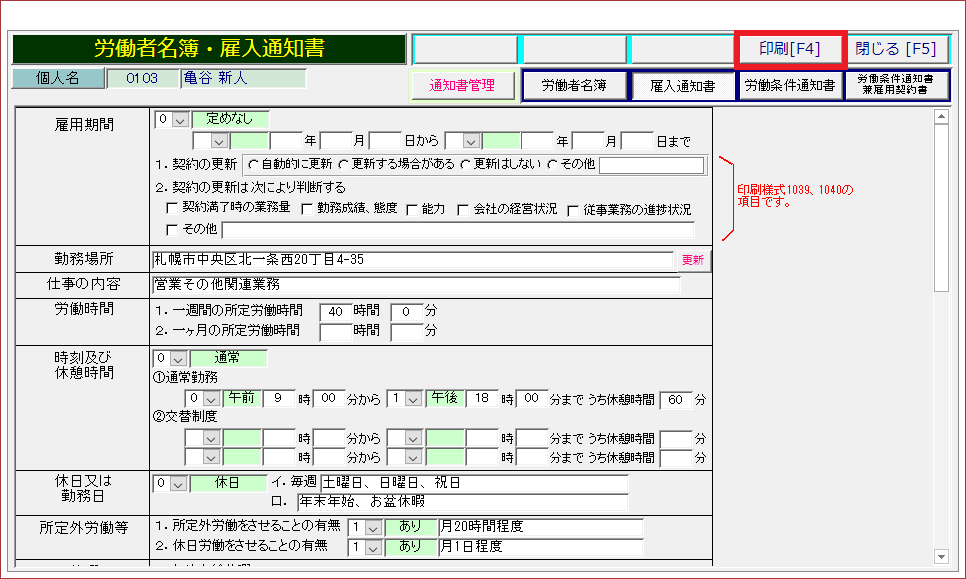Click the 更新 button beside 勤務場所
Screen dimensions: 966x579
tap(692, 260)
